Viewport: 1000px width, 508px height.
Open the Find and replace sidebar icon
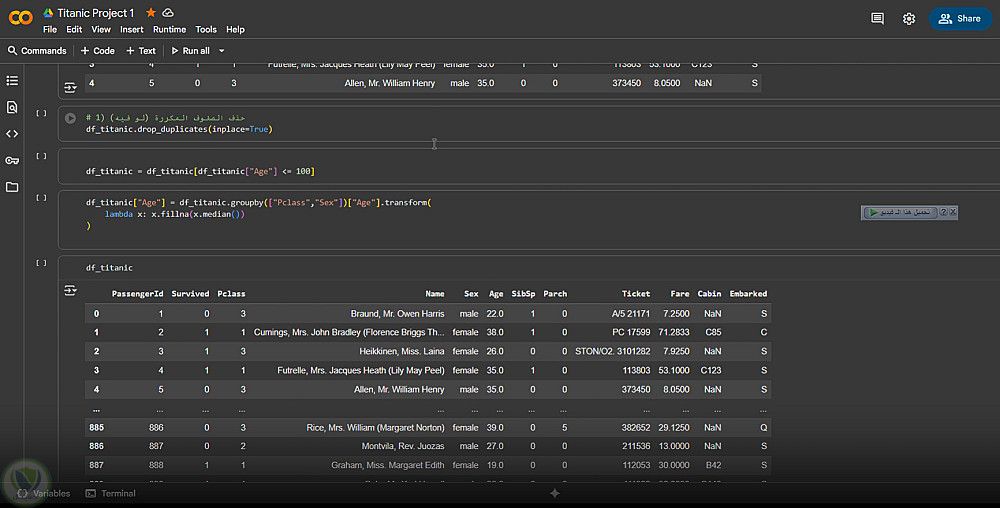(12, 107)
